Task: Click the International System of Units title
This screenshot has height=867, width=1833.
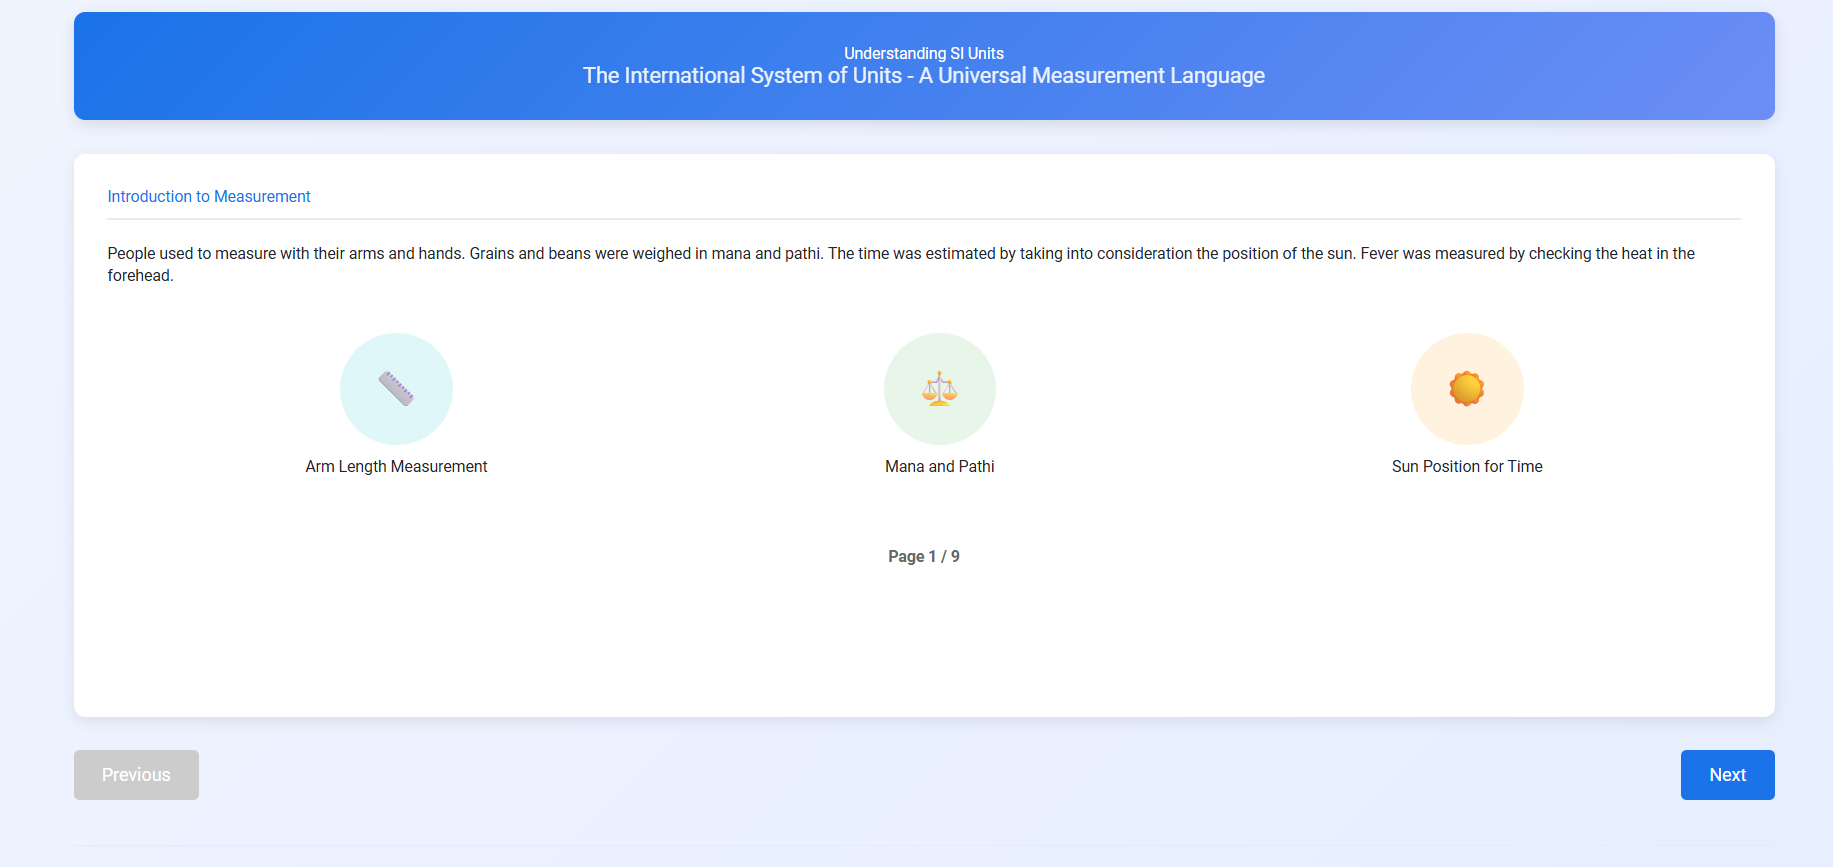Action: [x=923, y=76]
